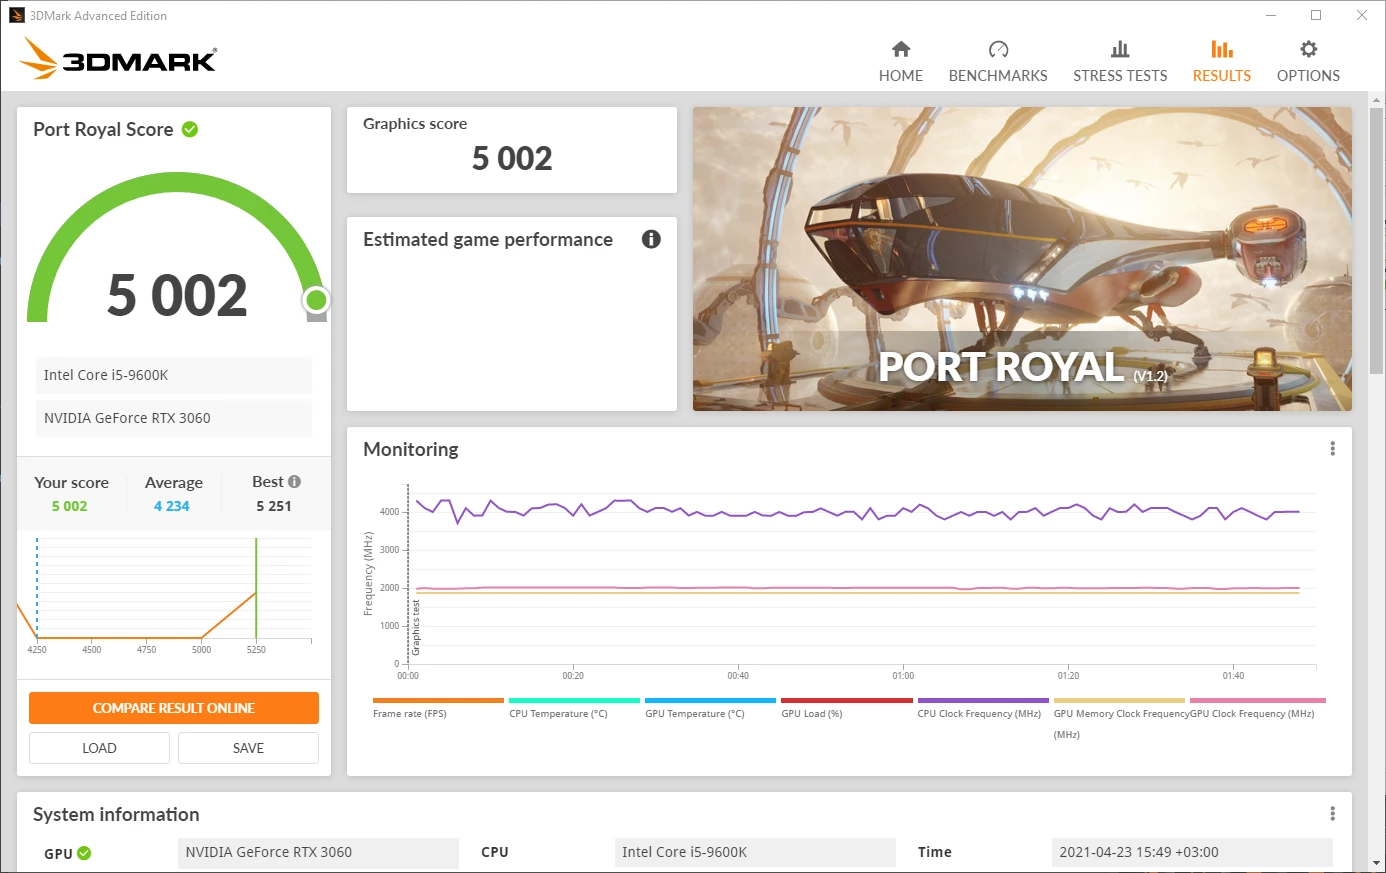The height and width of the screenshot is (873, 1386).
Task: Toggle the CPU Clock Frequency purple legend
Action: coord(982,708)
